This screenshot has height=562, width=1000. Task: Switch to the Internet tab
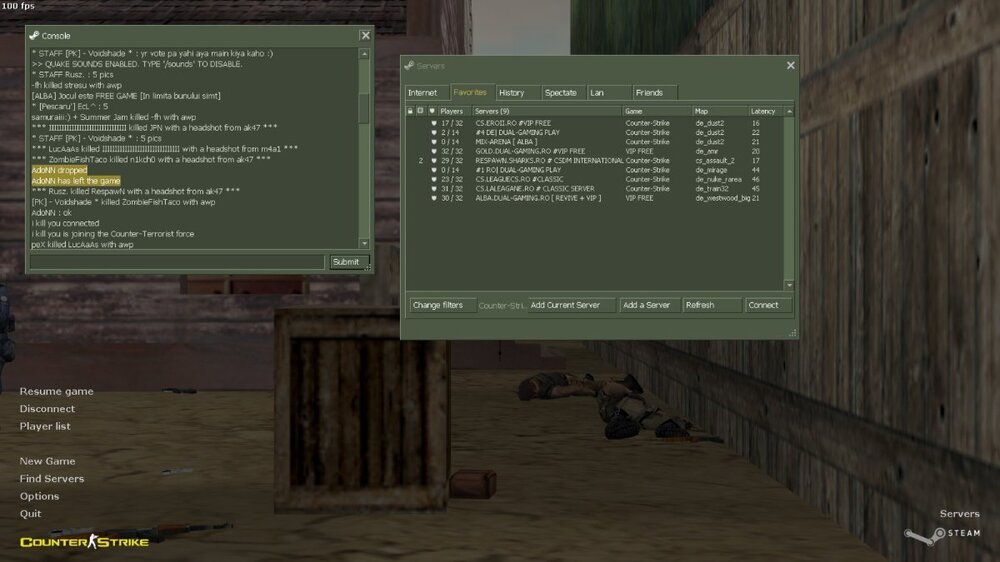coord(423,93)
